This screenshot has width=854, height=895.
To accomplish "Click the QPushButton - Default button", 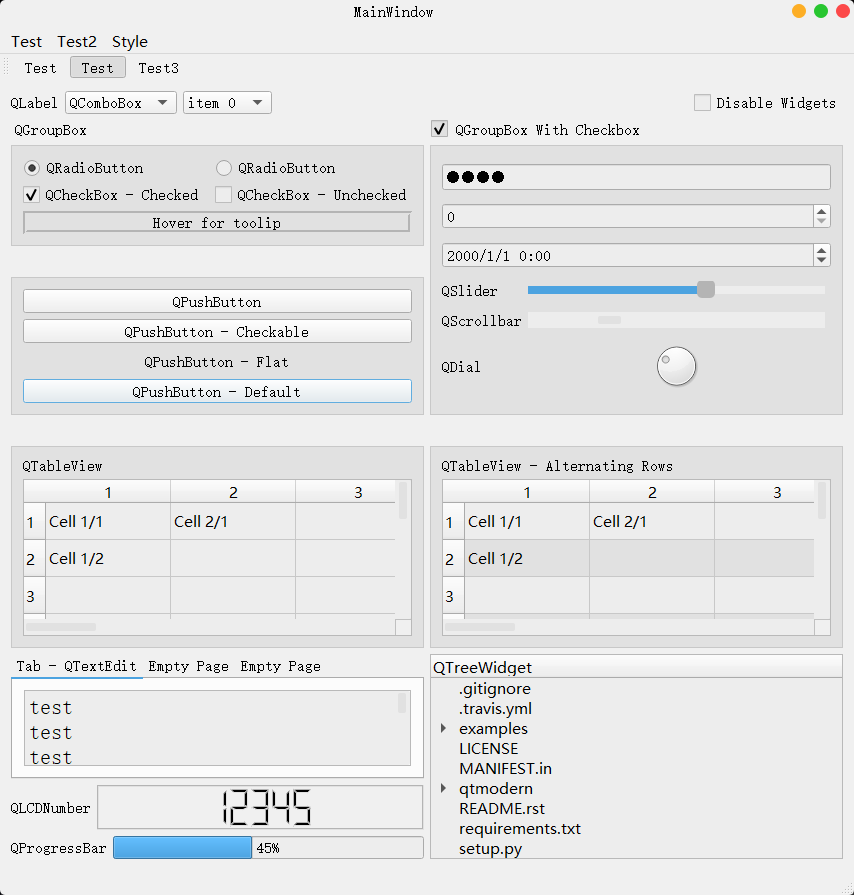I will [x=217, y=392].
